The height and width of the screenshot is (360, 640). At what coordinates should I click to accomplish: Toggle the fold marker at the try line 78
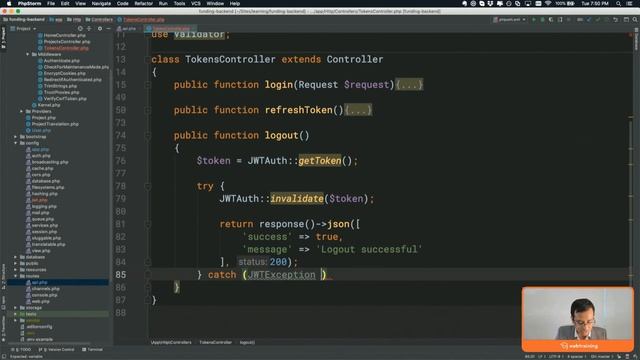coord(148,186)
